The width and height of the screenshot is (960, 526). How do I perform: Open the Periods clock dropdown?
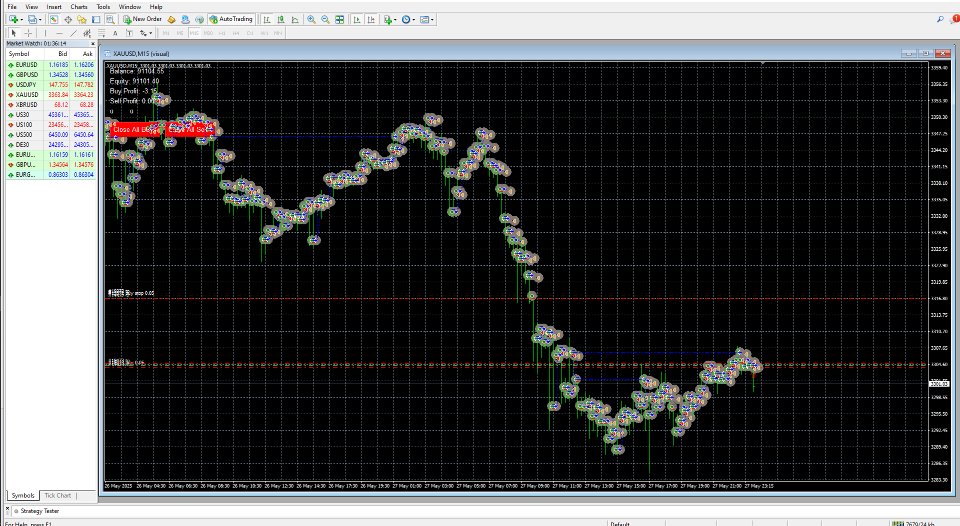tap(414, 20)
